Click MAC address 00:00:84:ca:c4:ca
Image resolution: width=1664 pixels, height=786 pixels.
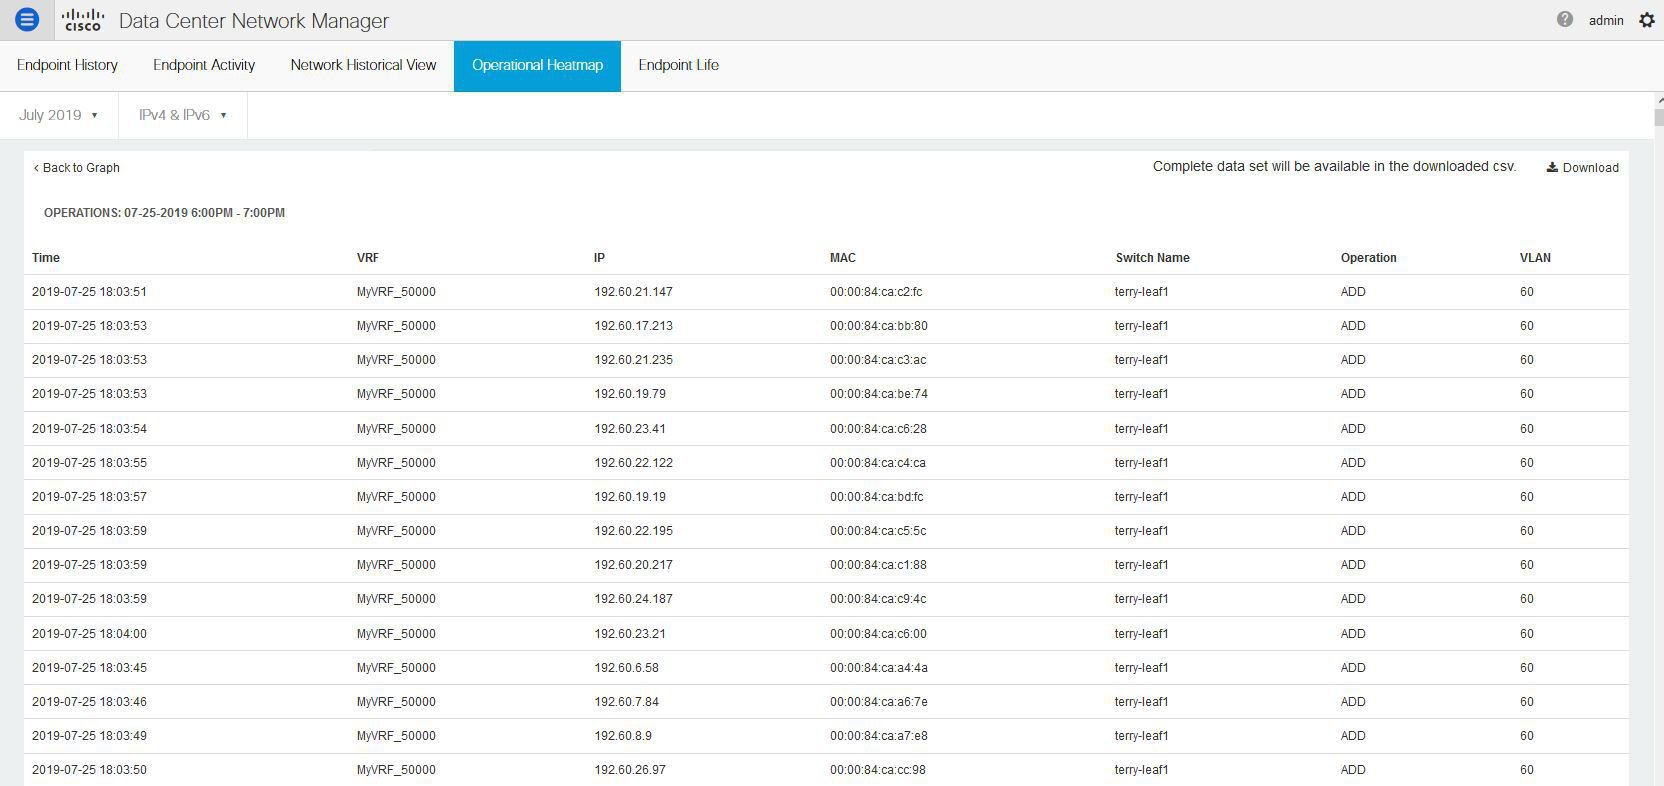click(x=878, y=463)
